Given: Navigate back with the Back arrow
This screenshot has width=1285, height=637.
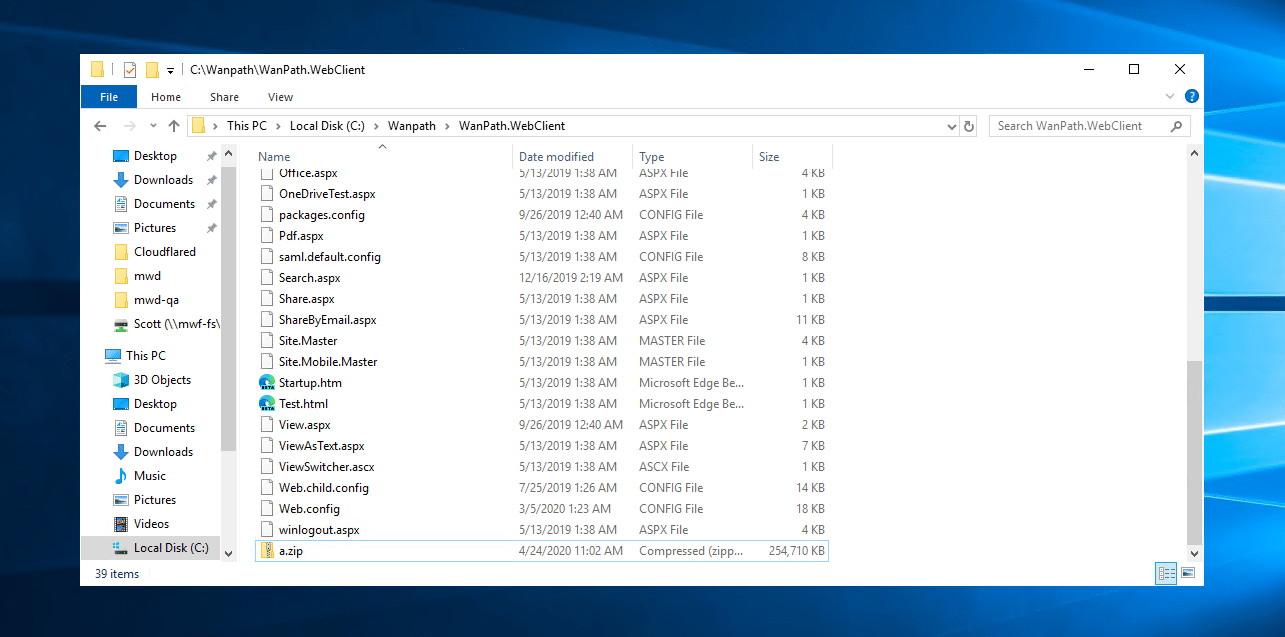Looking at the screenshot, I should point(100,126).
